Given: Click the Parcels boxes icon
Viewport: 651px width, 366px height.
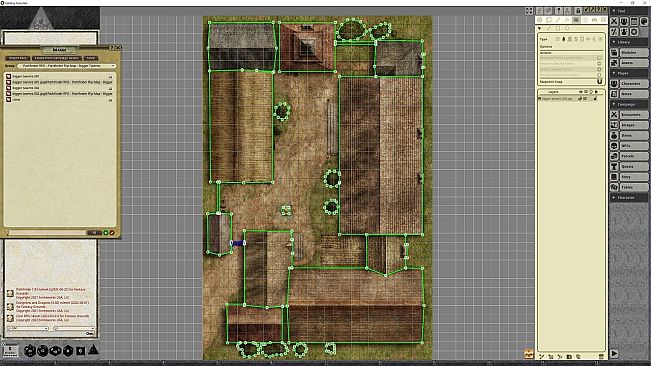Looking at the screenshot, I should [x=614, y=156].
